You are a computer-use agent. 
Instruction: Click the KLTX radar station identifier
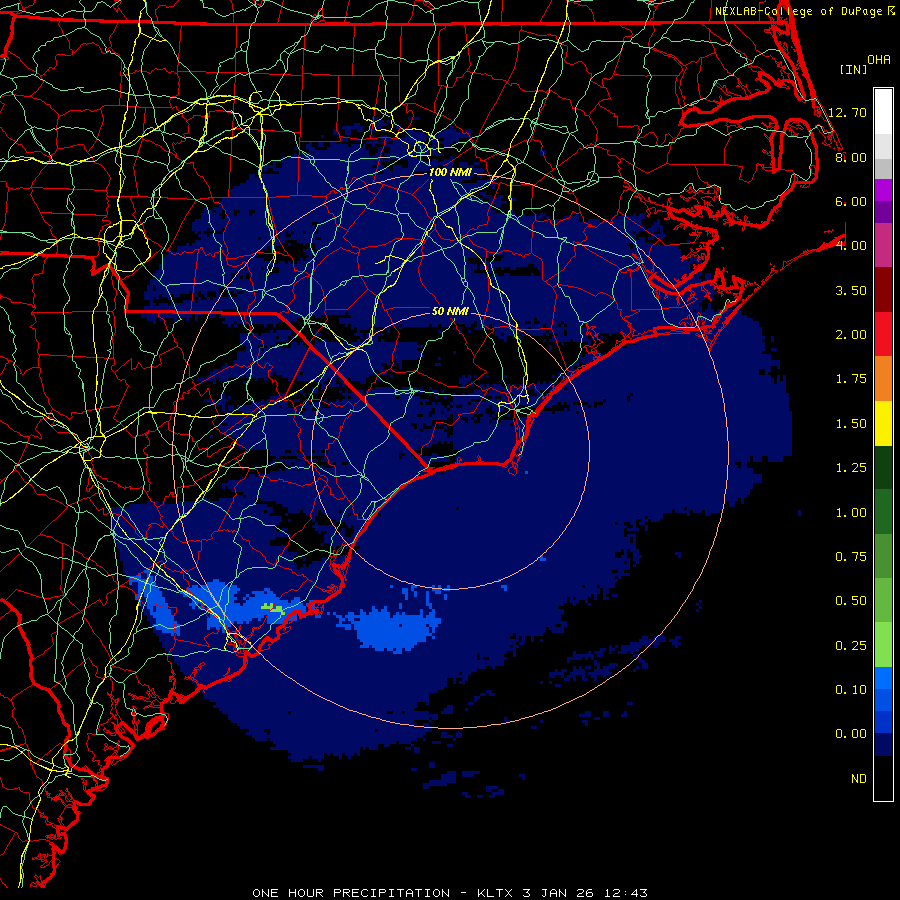(x=495, y=893)
